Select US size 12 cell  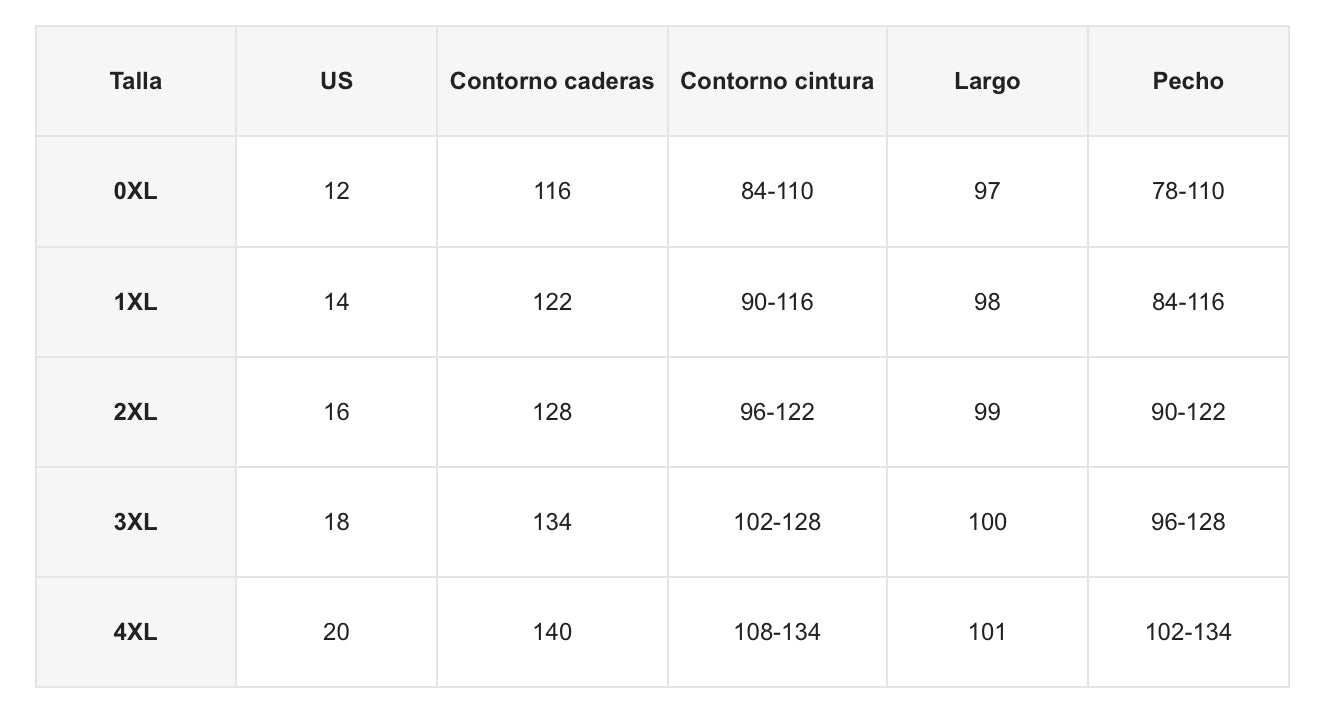337,191
